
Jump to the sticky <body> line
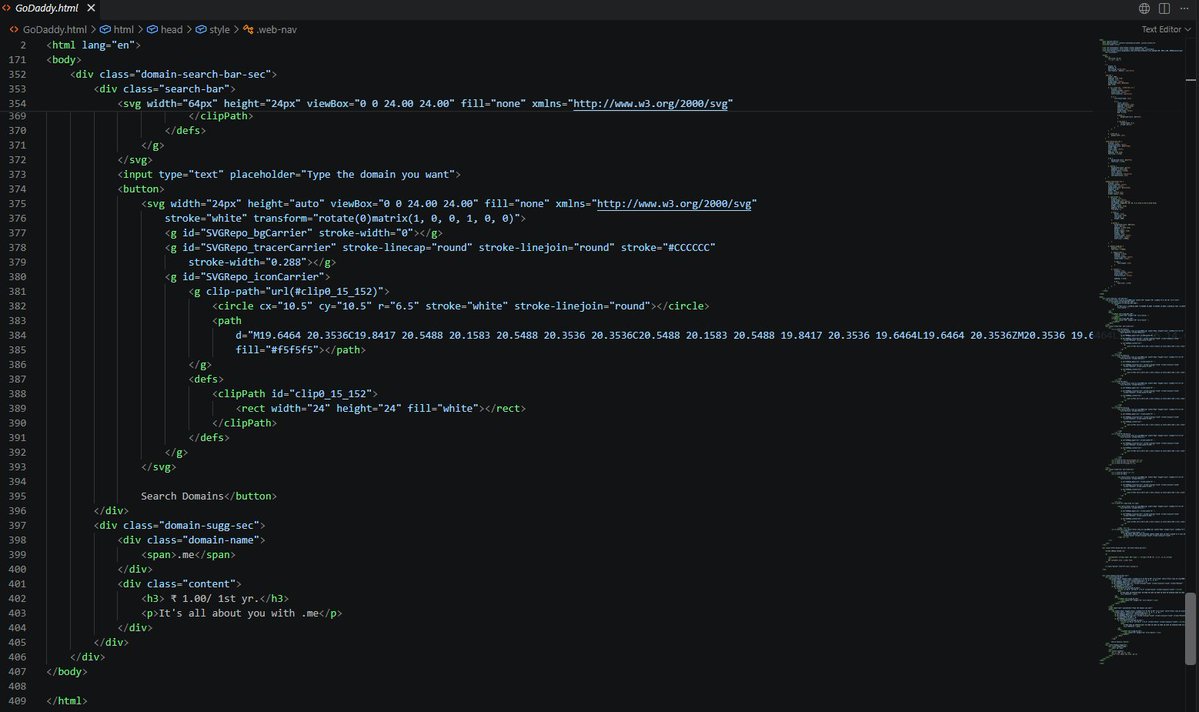point(63,60)
